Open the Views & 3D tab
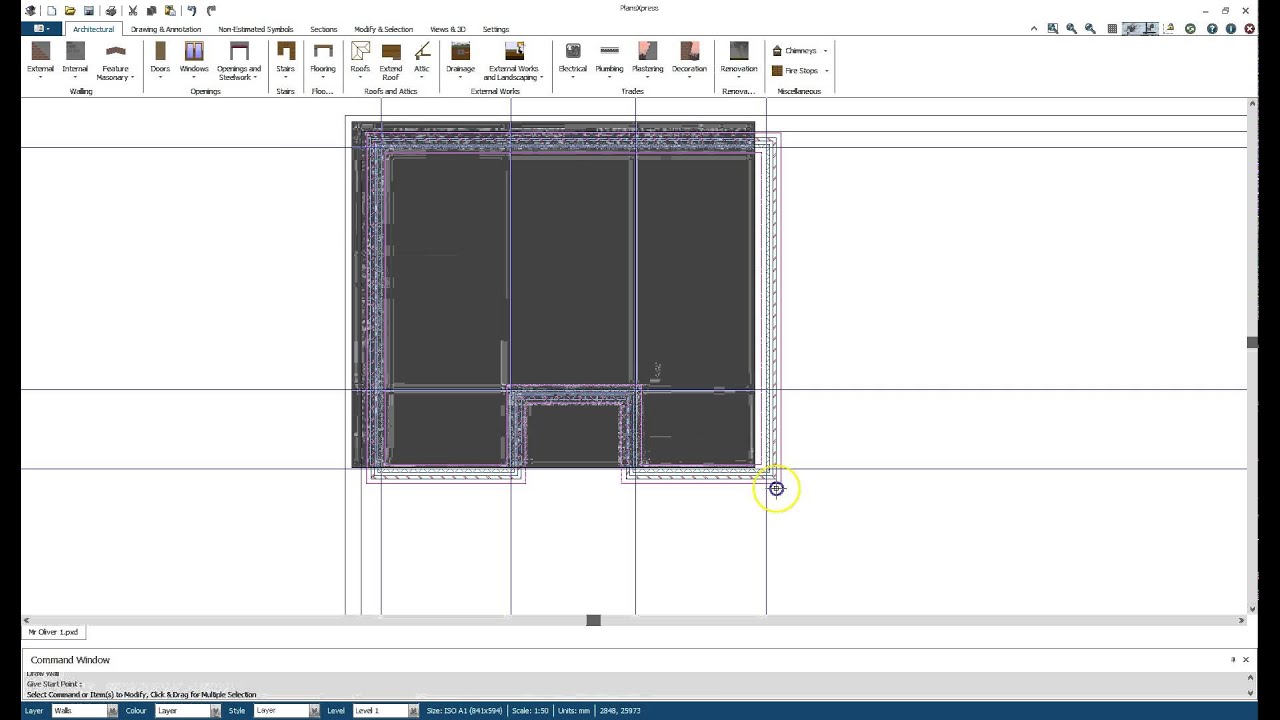Screen dimensions: 1280x720 (x=448, y=29)
